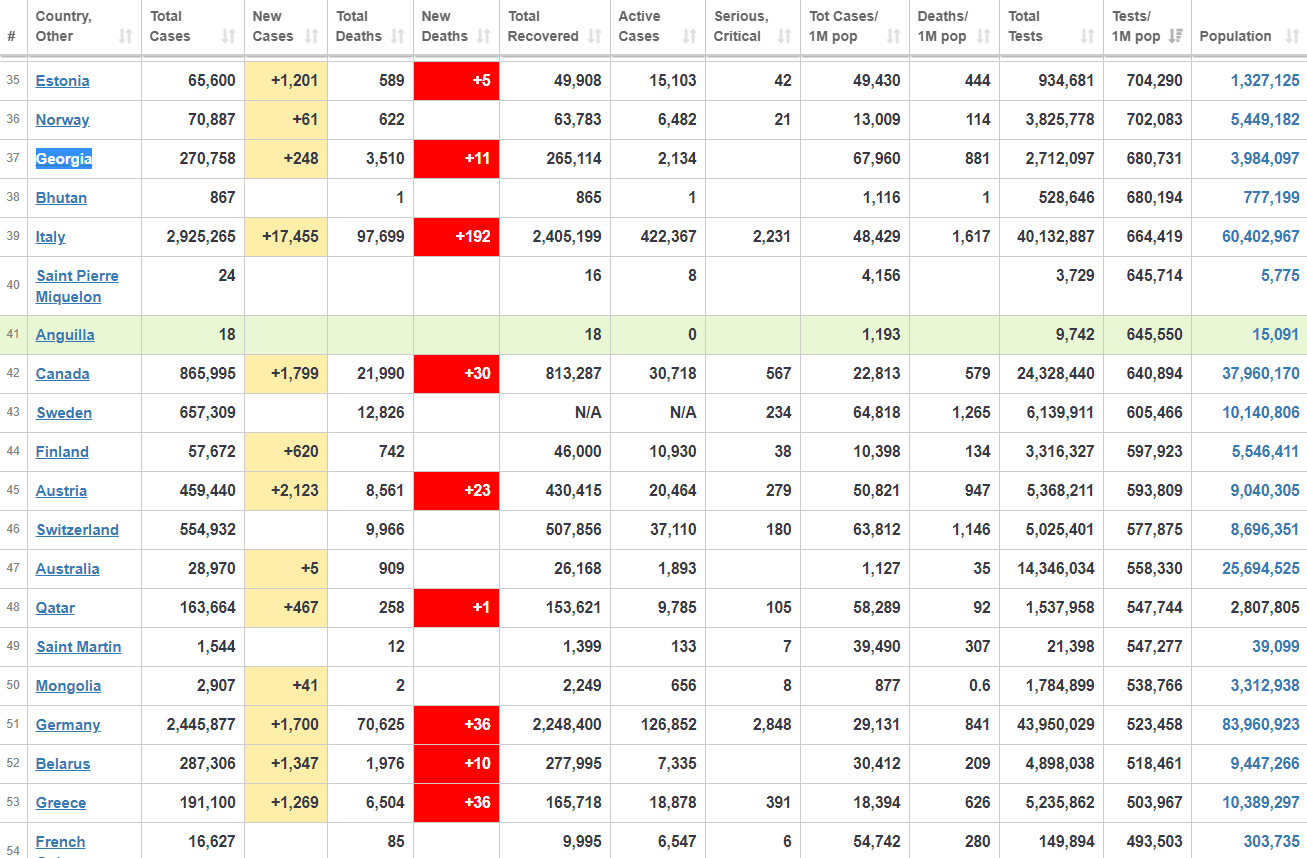Viewport: 1307px width, 858px height.
Task: Click sort arrows icon in Total Deaths header
Action: [x=397, y=36]
